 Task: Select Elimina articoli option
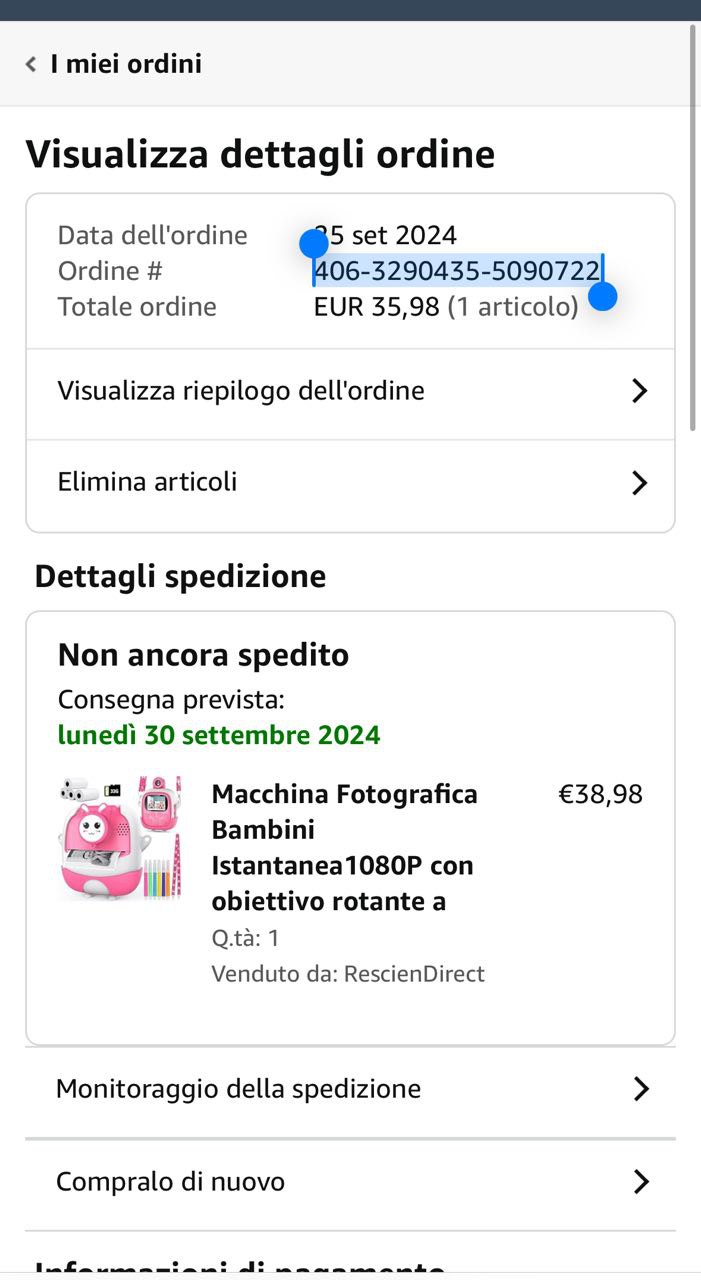coord(148,482)
